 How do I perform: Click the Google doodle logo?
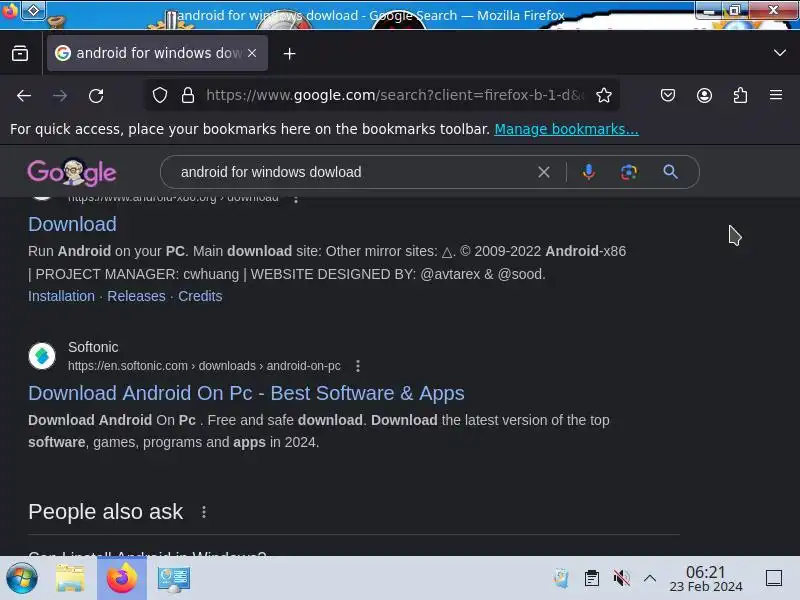point(72,172)
